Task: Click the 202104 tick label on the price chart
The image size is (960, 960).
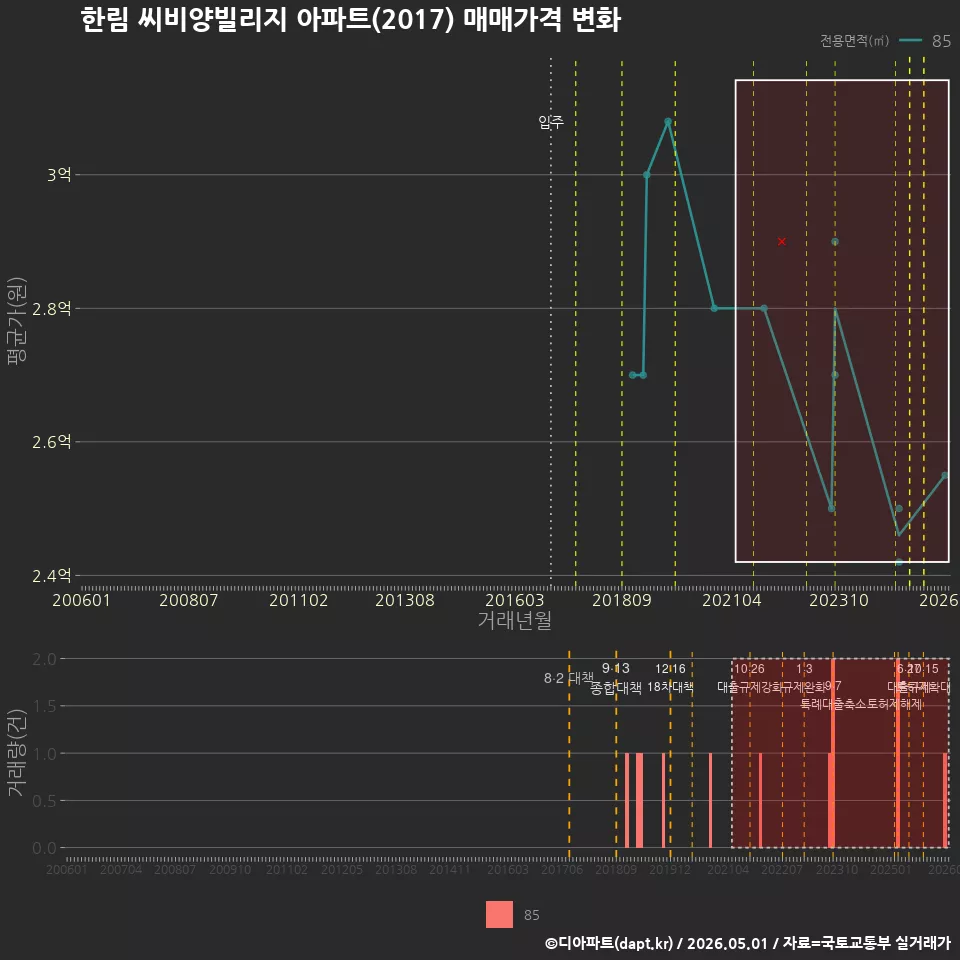Action: [x=732, y=600]
